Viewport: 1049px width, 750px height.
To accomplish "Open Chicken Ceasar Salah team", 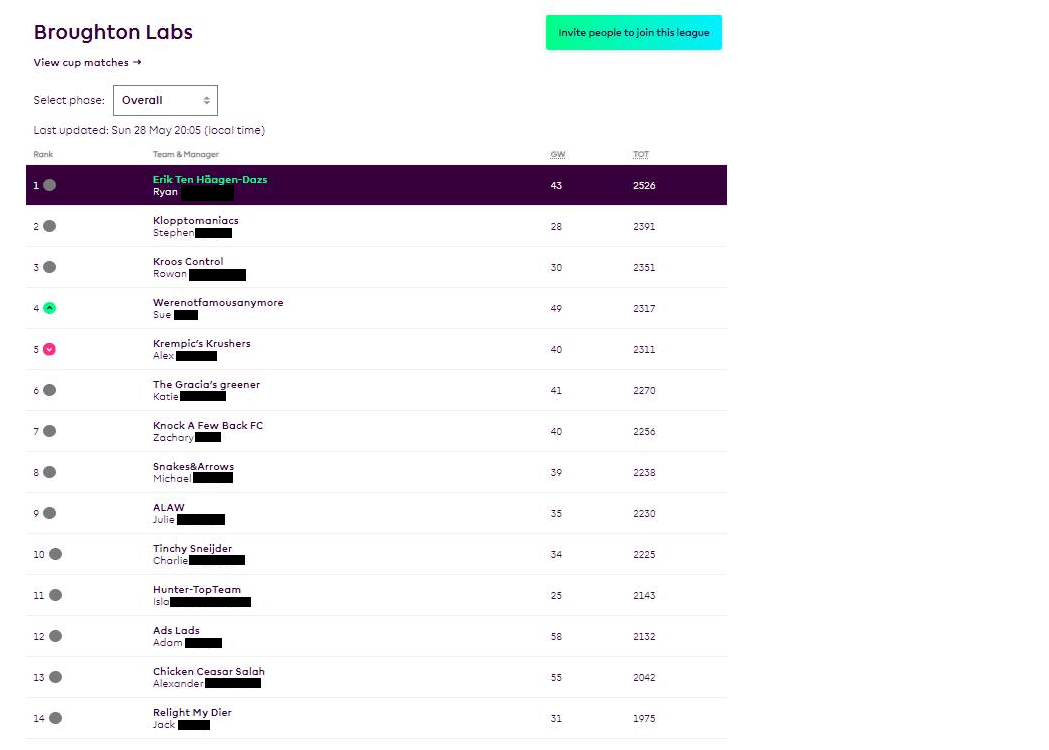I will coord(209,672).
